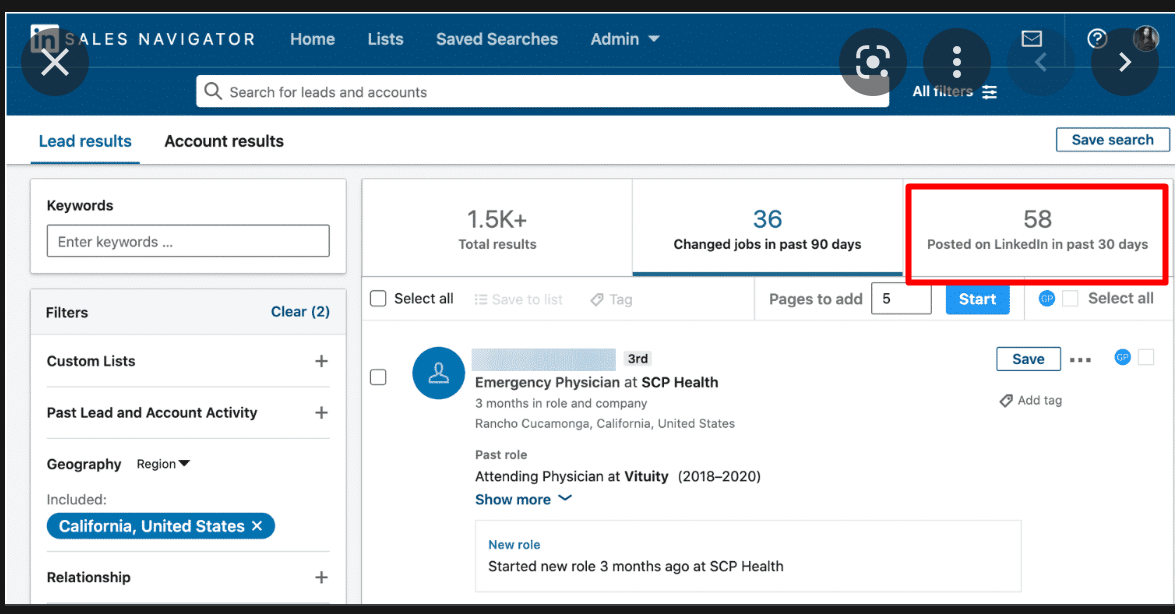The image size is (1175, 614).
Task: Expand Show more past roles
Action: pos(523,499)
